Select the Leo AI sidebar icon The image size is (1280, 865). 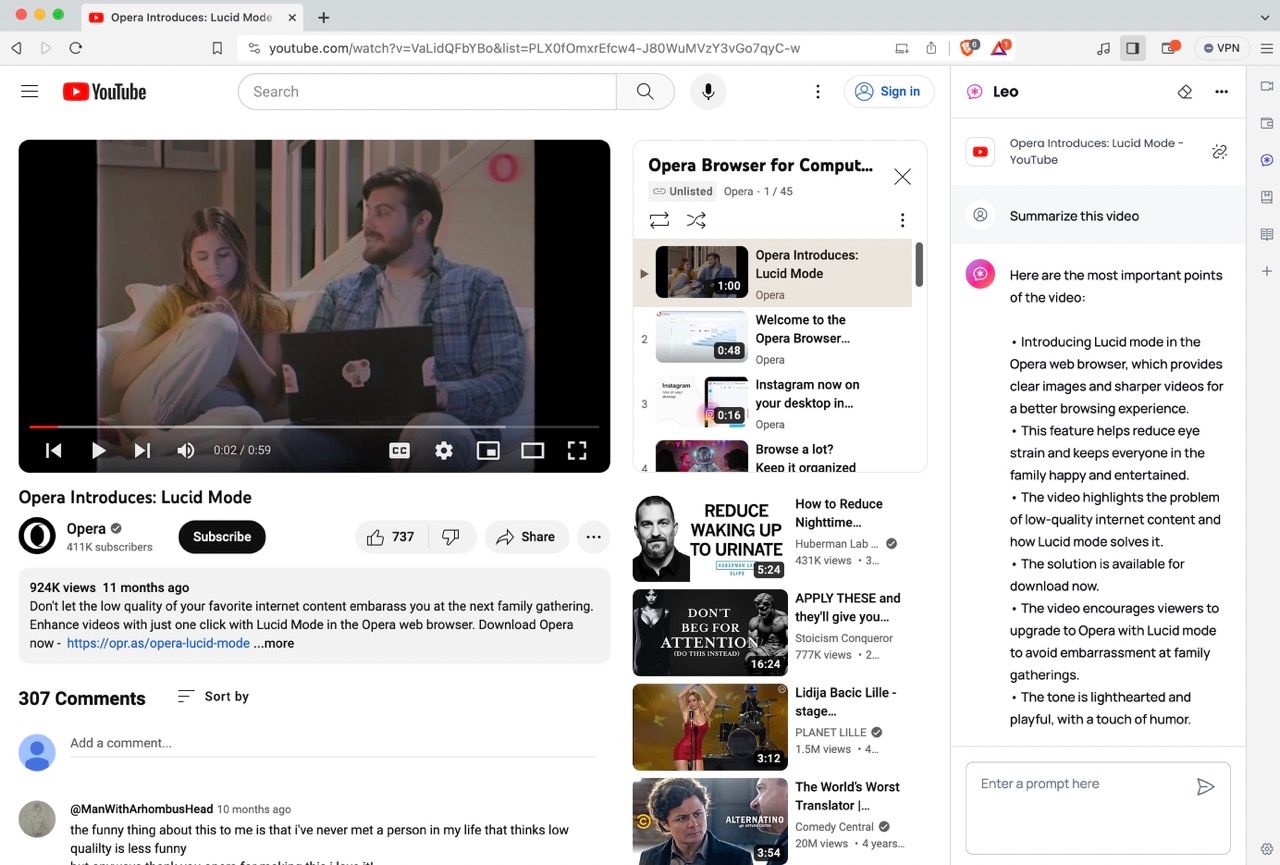1266,160
